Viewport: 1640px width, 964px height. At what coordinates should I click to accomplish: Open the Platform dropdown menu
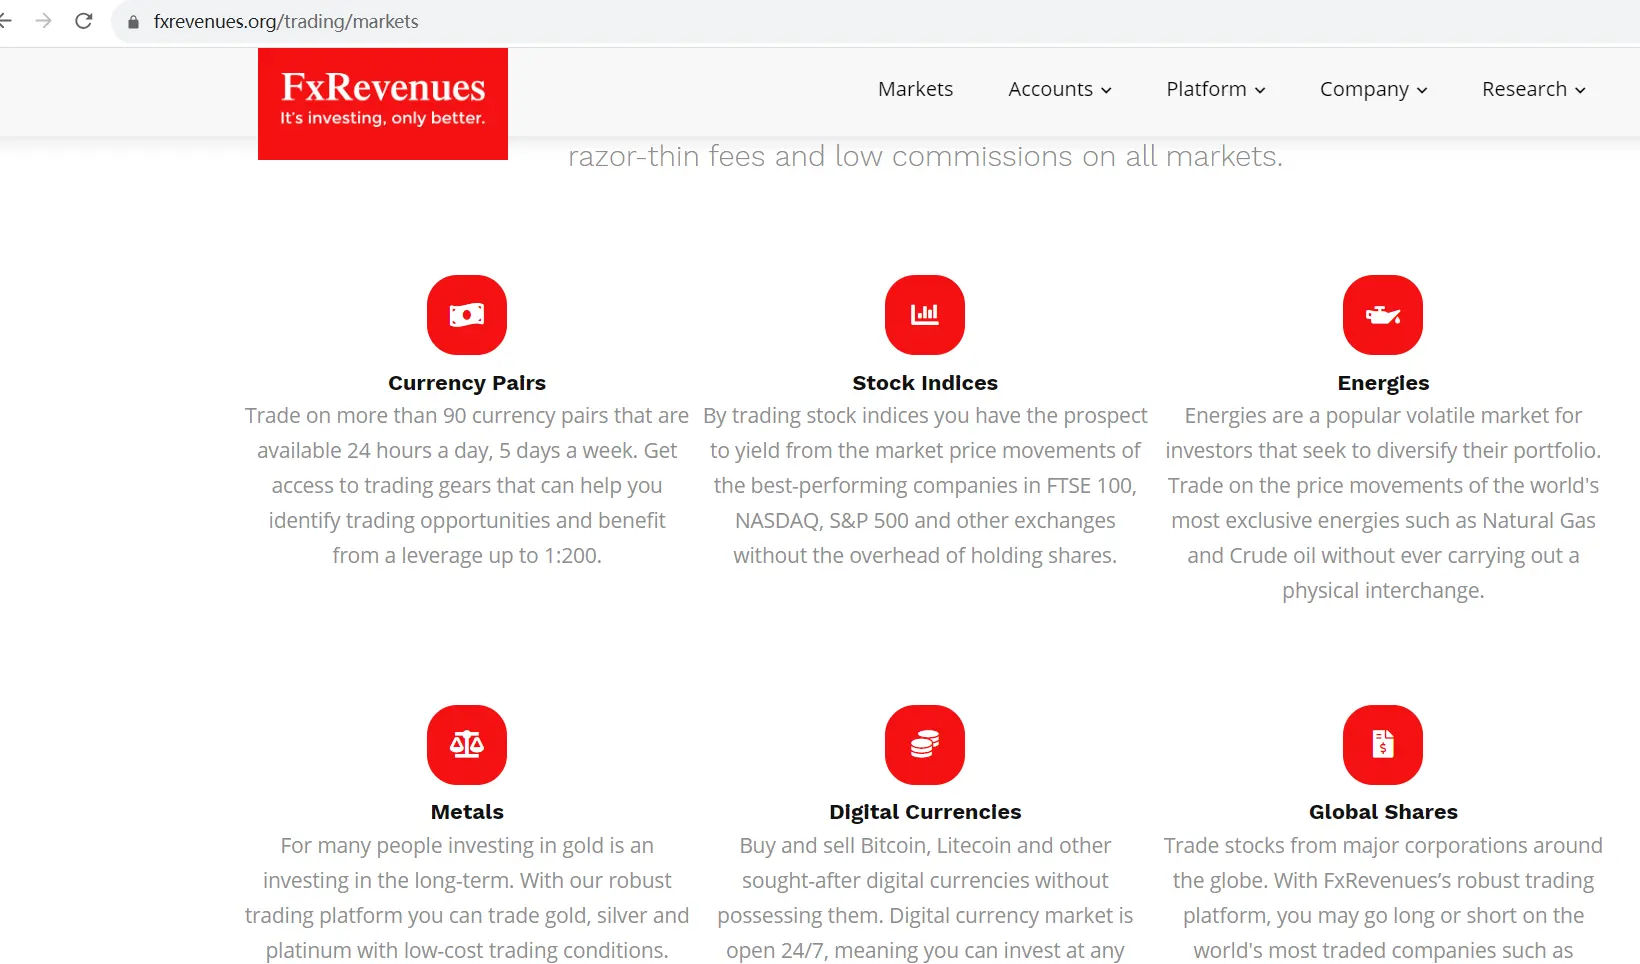pos(1215,89)
